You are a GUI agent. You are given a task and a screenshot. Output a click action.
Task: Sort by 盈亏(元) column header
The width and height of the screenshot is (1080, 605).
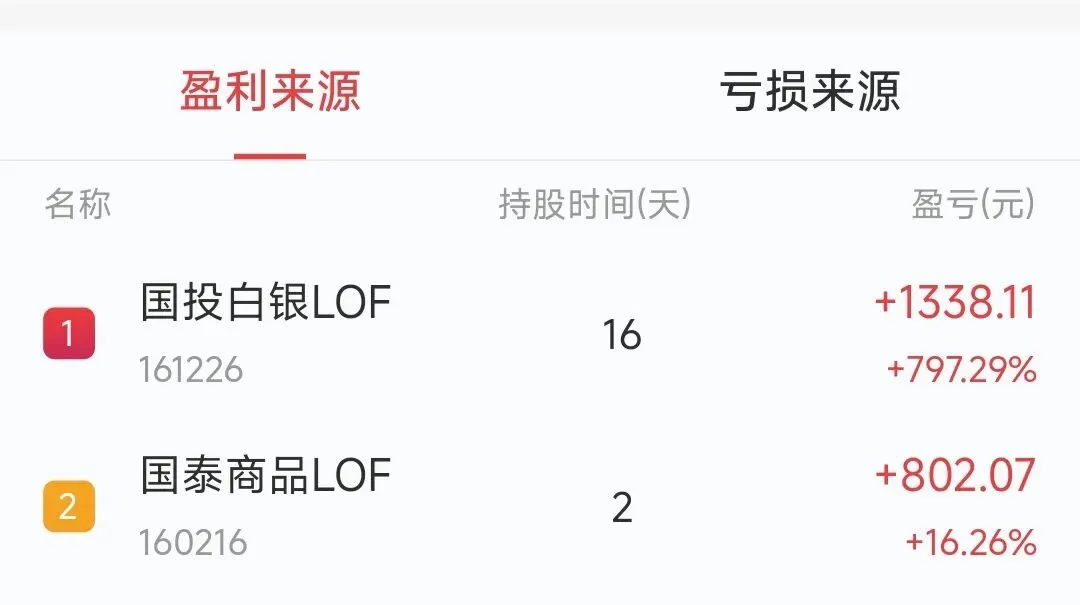click(973, 205)
